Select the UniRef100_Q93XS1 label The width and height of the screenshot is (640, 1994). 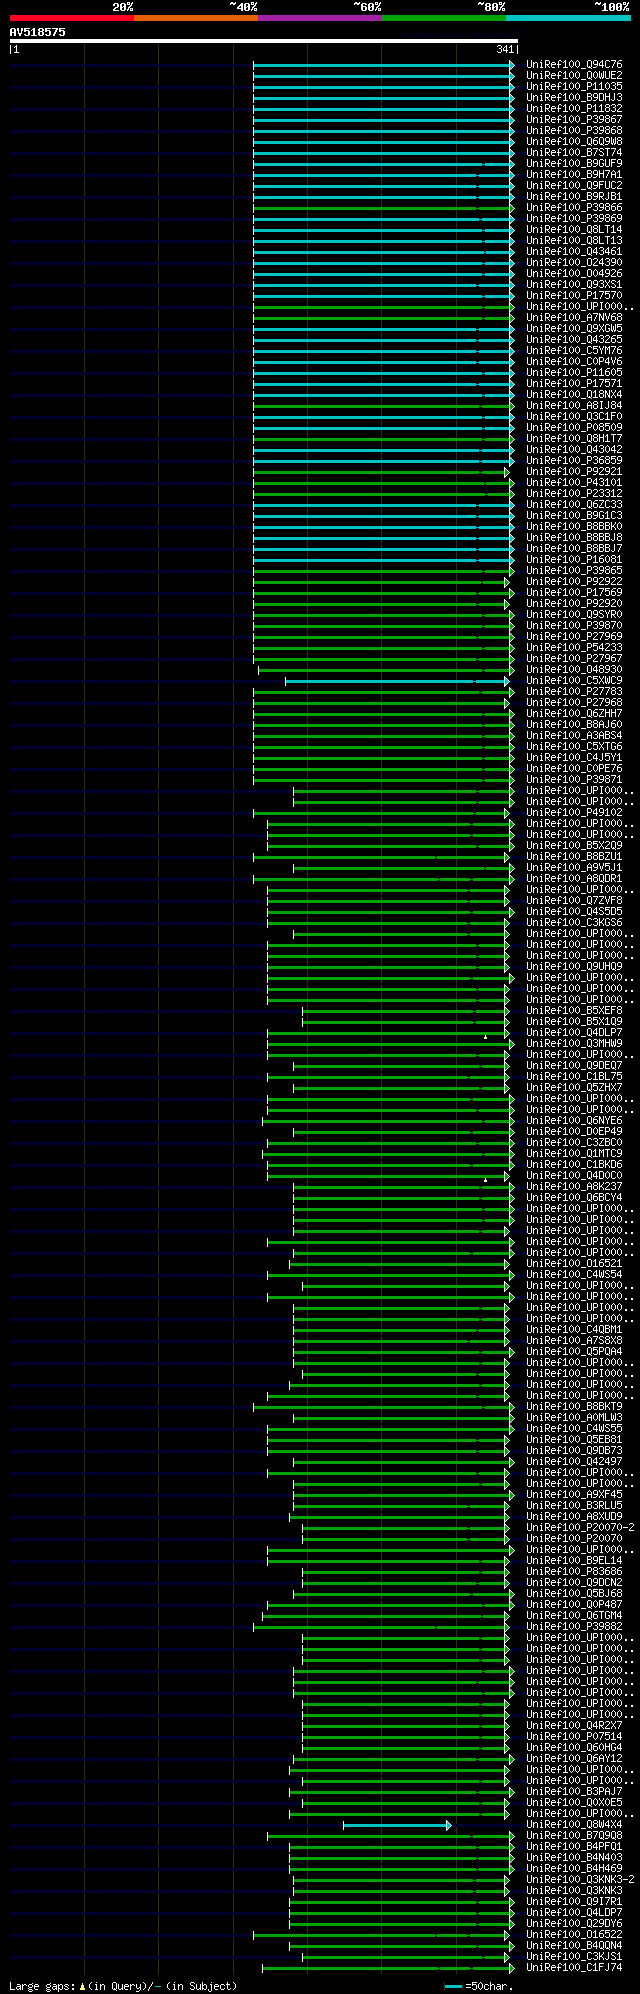574,285
